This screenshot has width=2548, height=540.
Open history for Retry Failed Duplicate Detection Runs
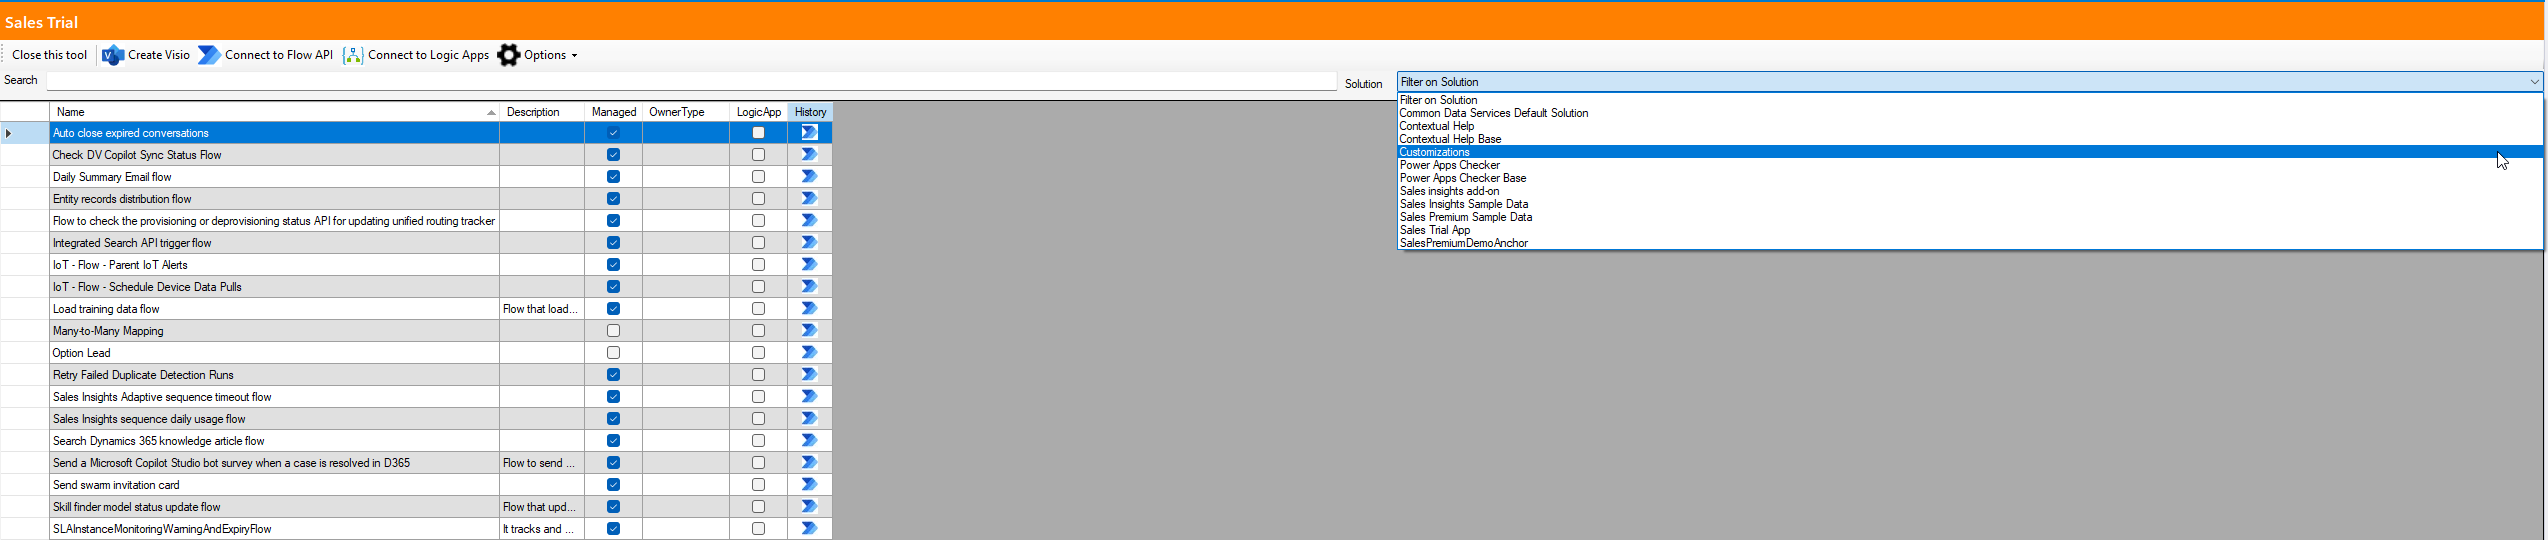[809, 375]
